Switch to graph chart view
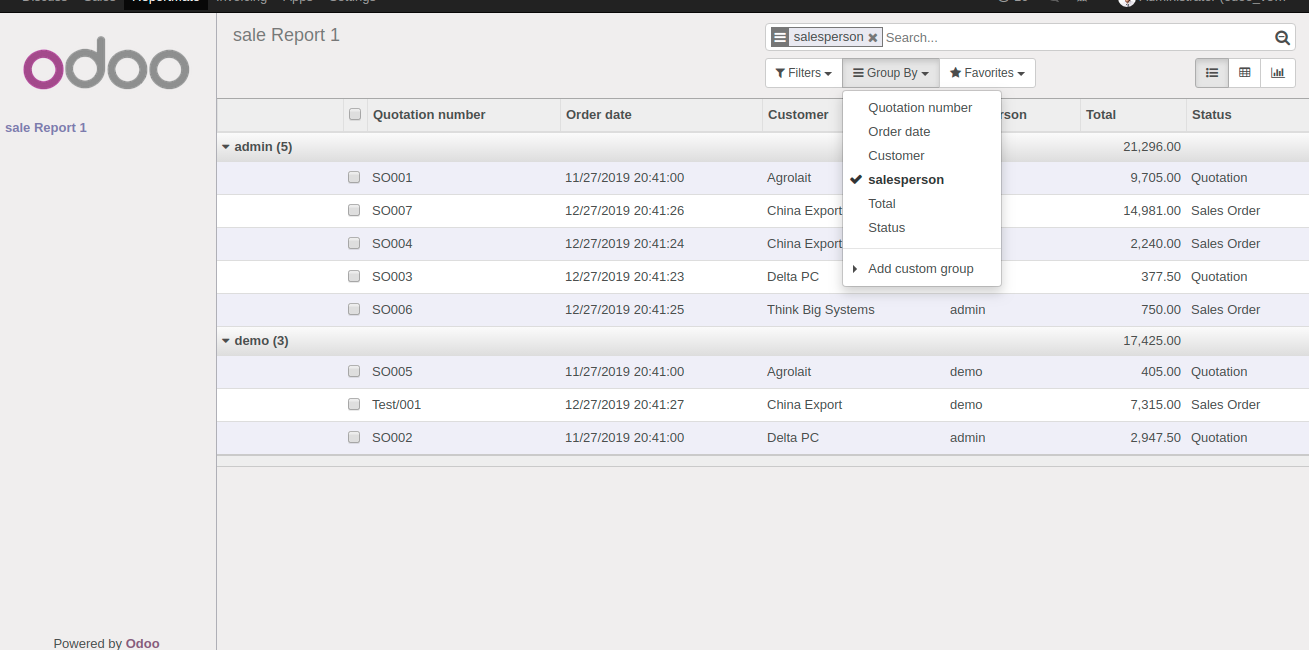 tap(1277, 73)
